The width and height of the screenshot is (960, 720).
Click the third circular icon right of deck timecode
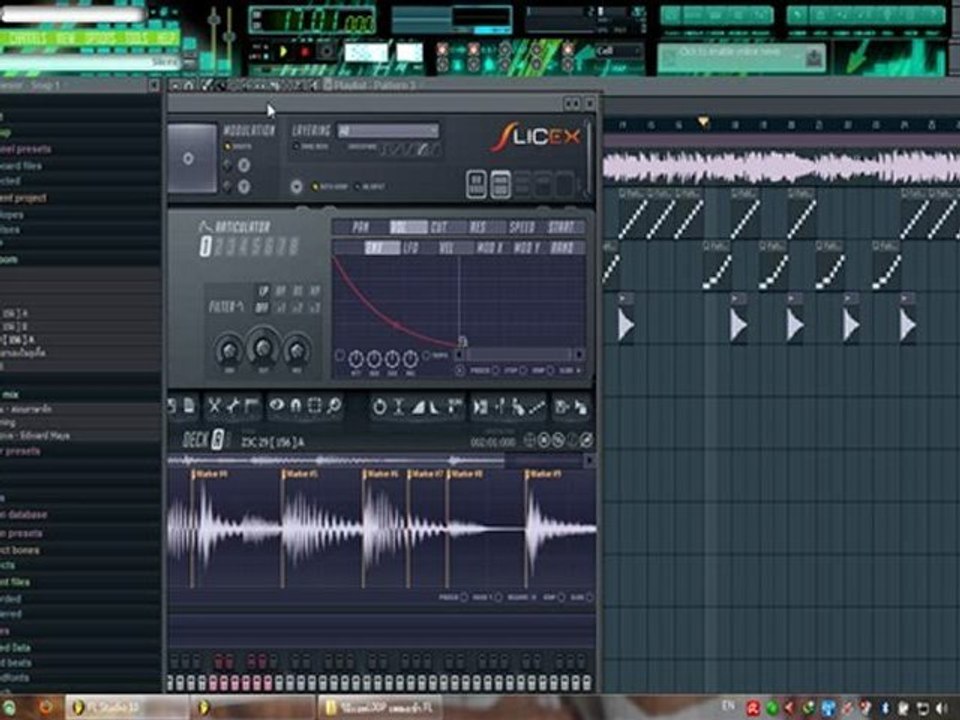point(558,440)
